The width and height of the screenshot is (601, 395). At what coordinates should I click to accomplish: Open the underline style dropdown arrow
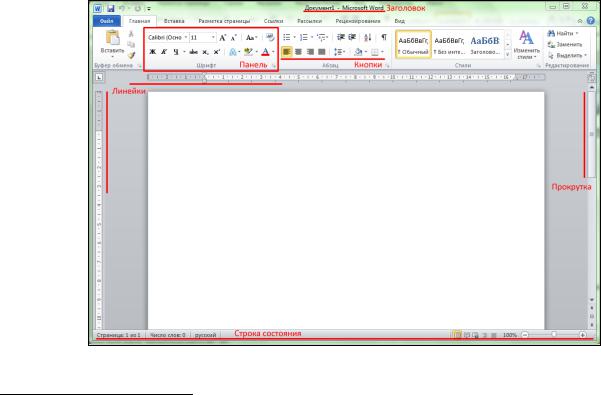click(x=184, y=52)
